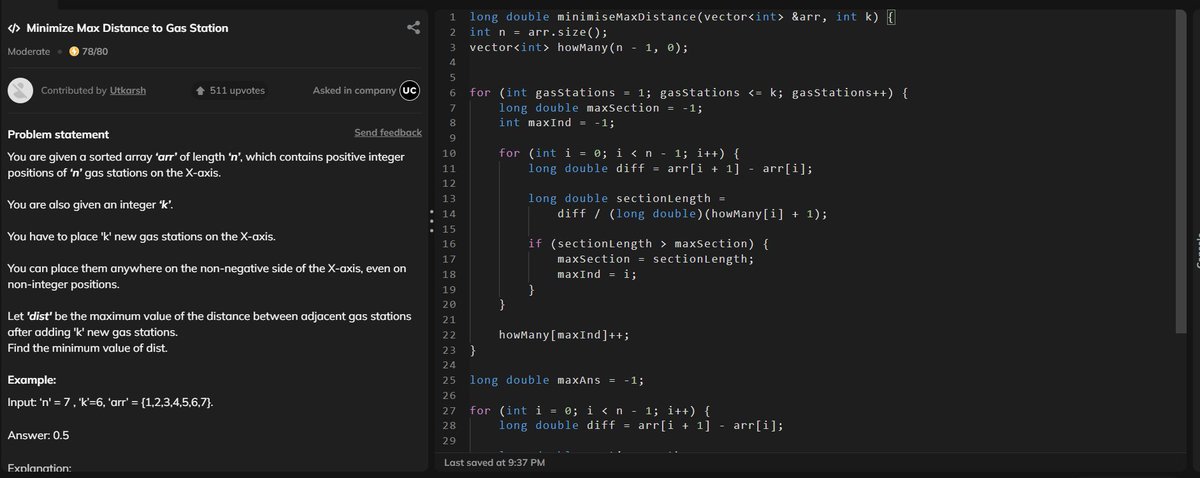This screenshot has width=1200, height=478.
Task: Click the paragraph beginning Let 'dist' be the maximum
Action: click(209, 324)
